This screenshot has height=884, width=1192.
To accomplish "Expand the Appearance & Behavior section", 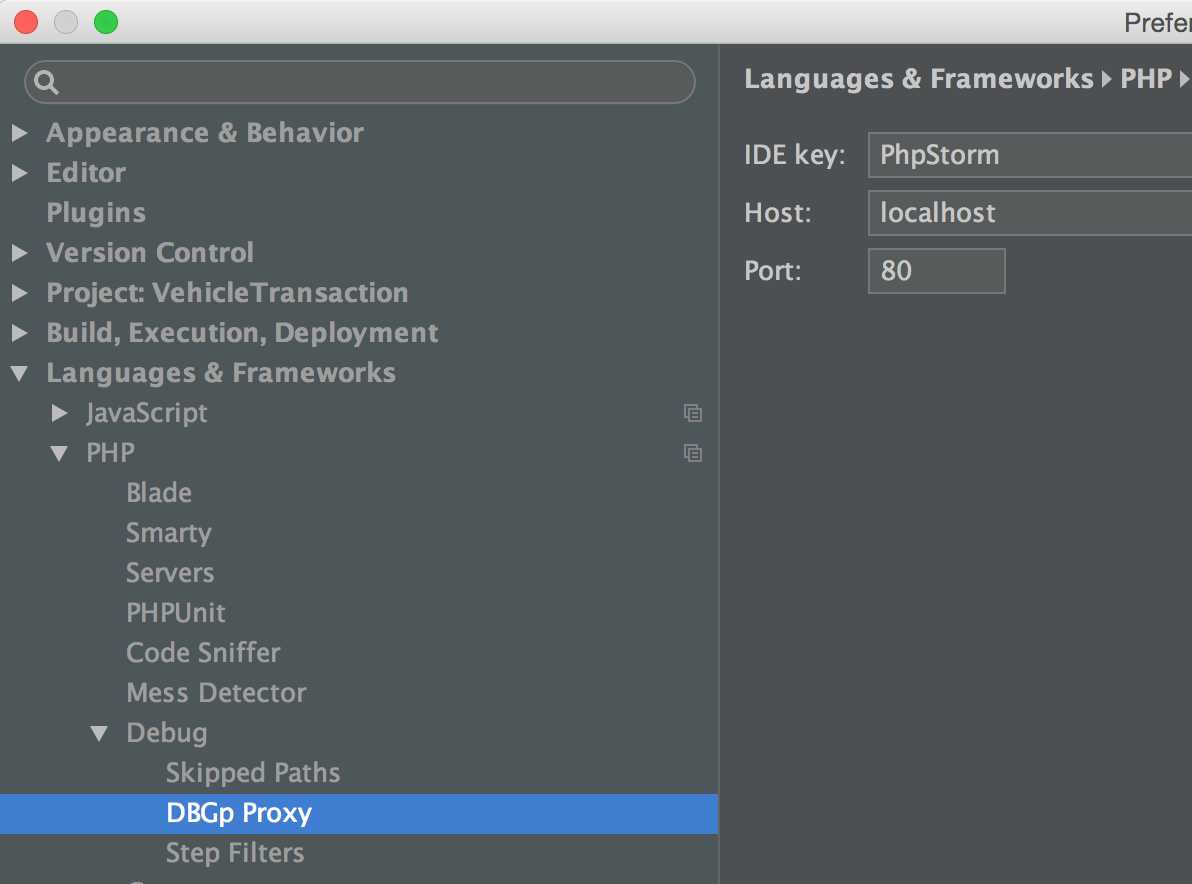I will (20, 133).
